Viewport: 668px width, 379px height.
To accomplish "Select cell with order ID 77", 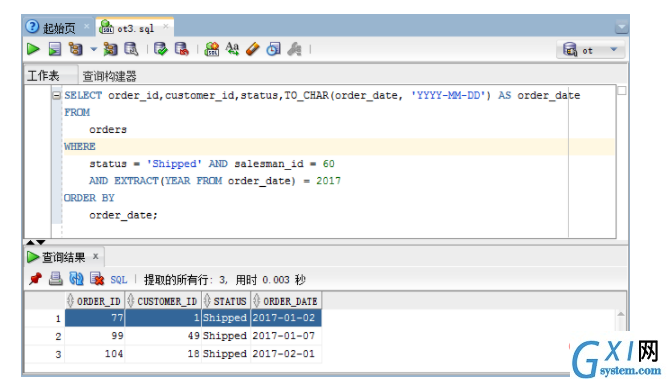I will tap(95, 318).
